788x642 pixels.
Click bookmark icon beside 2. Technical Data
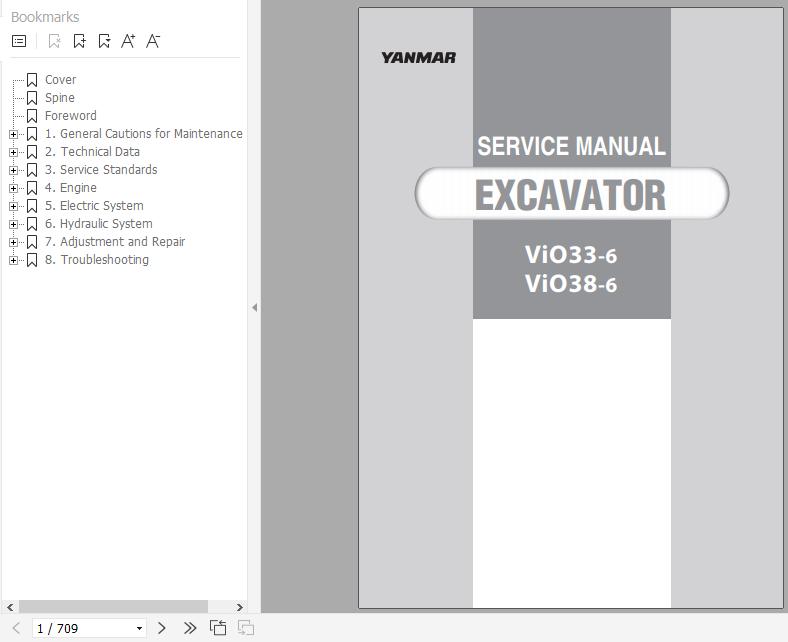click(x=32, y=152)
